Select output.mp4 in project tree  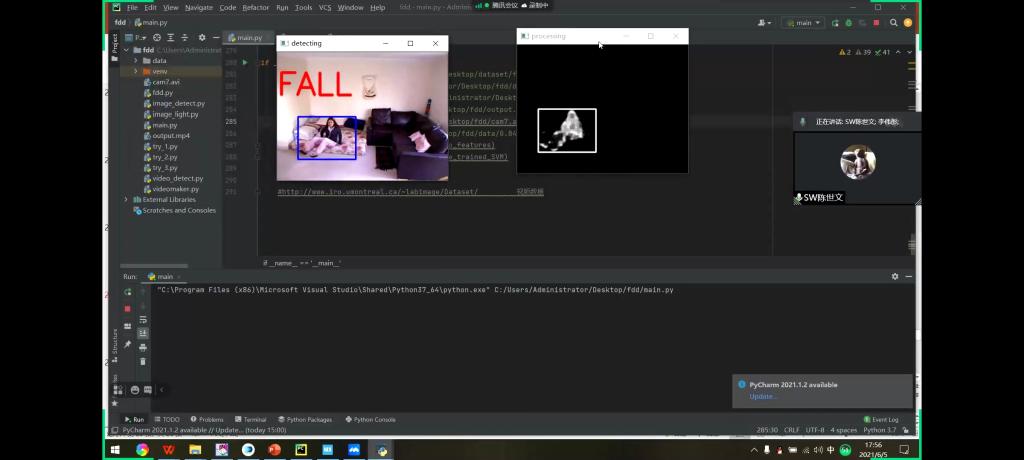click(171, 135)
